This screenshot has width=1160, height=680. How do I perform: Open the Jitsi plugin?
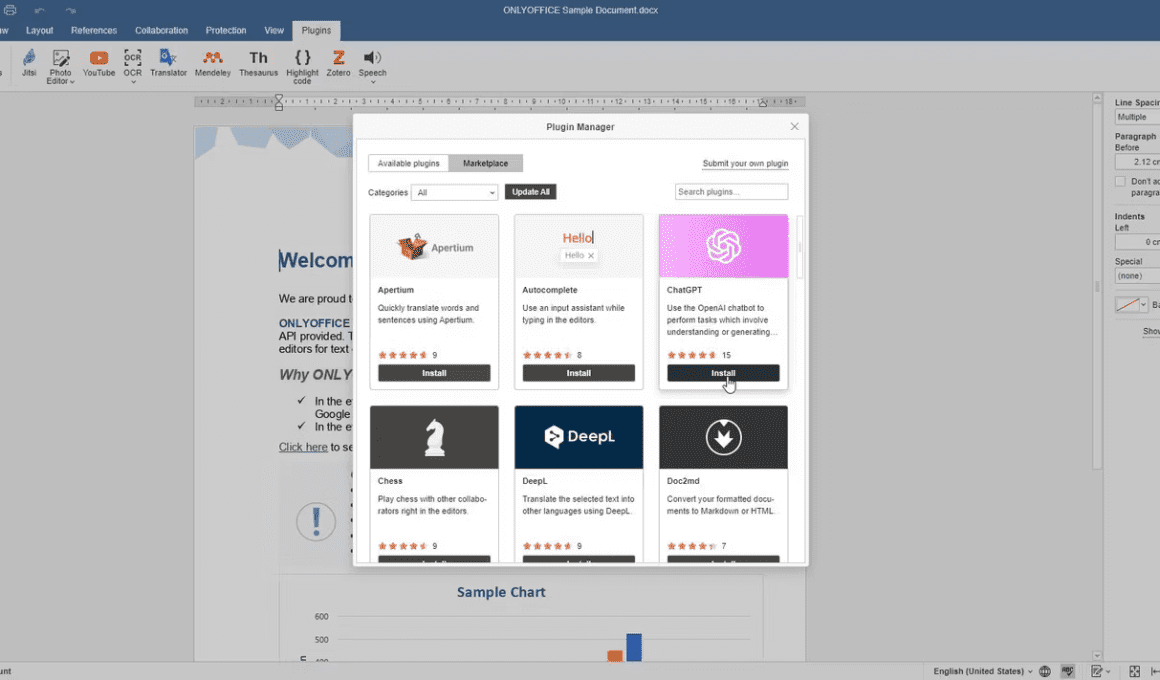pyautogui.click(x=29, y=63)
